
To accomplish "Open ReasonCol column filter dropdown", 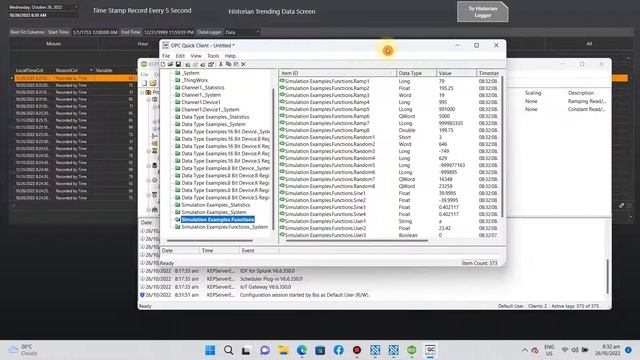I will click(x=91, y=70).
